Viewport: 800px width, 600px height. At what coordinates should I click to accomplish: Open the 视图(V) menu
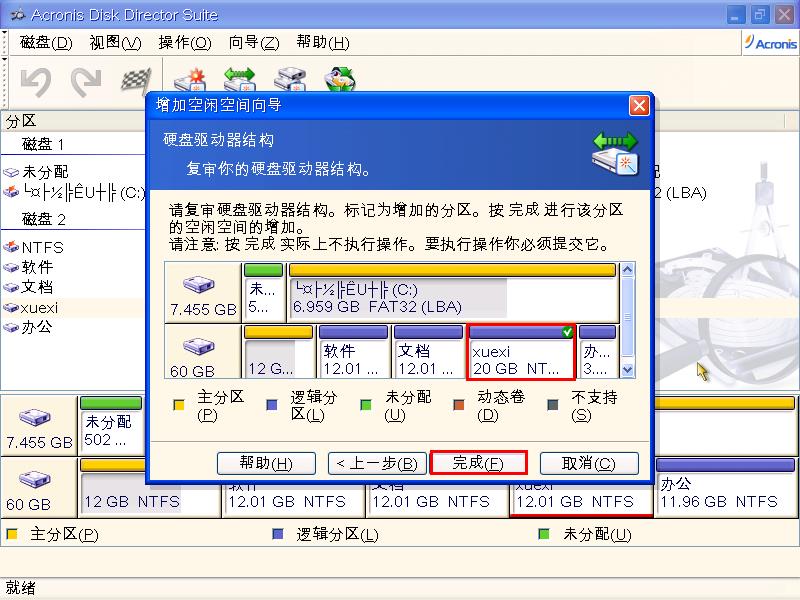coord(115,42)
